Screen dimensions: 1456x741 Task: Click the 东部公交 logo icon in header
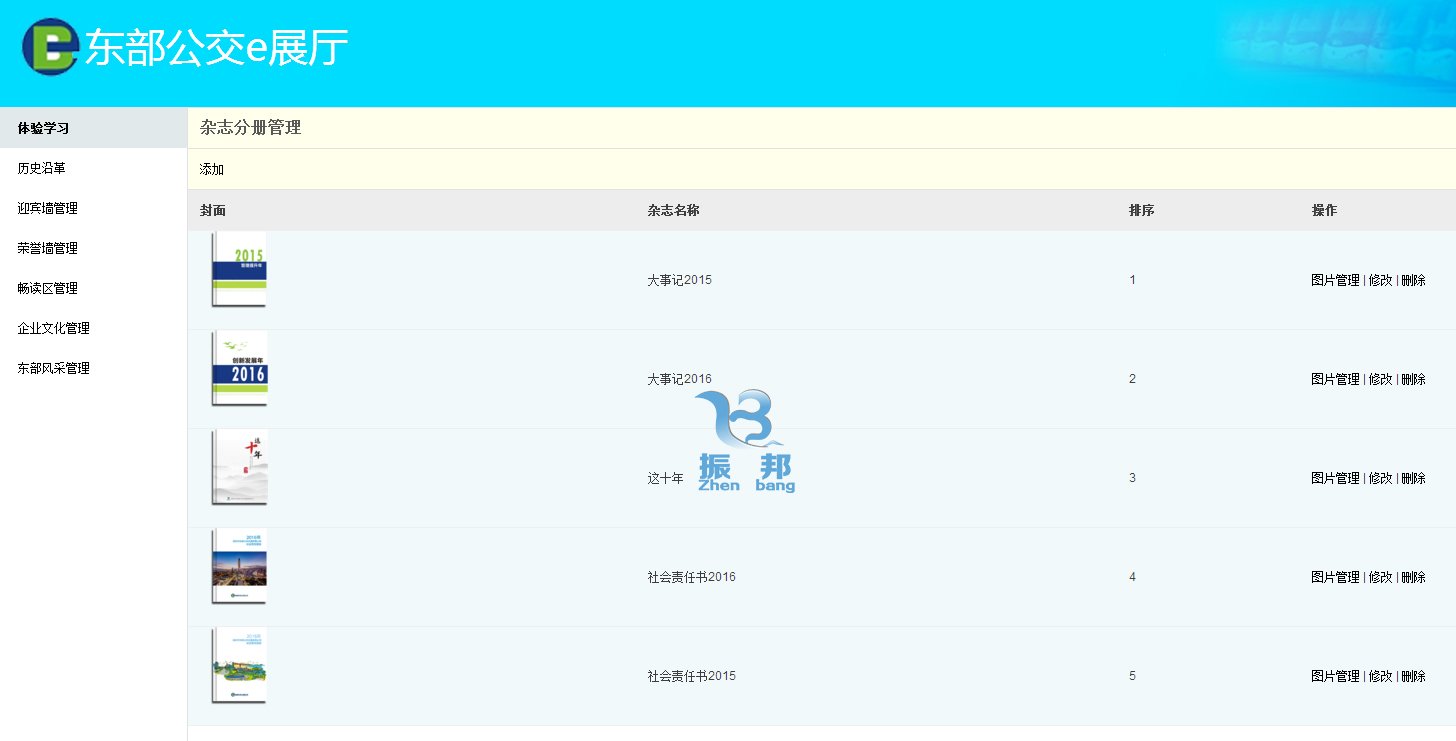49,47
